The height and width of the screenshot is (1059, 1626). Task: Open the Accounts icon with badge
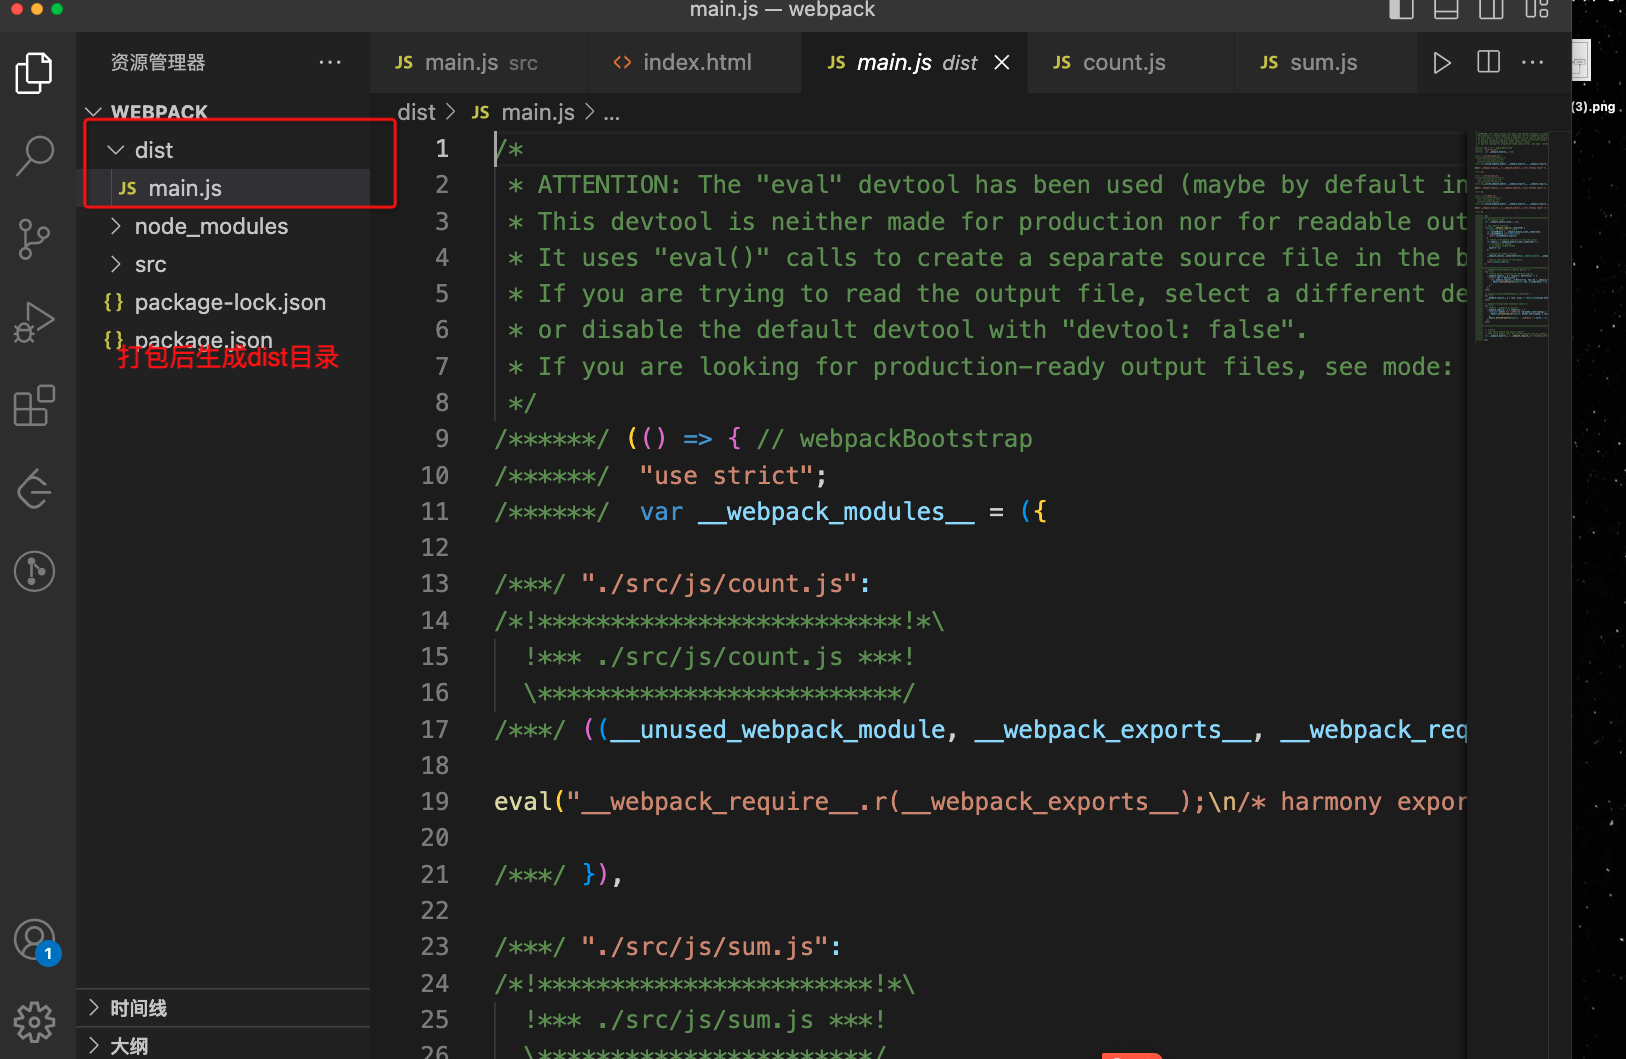(35, 940)
